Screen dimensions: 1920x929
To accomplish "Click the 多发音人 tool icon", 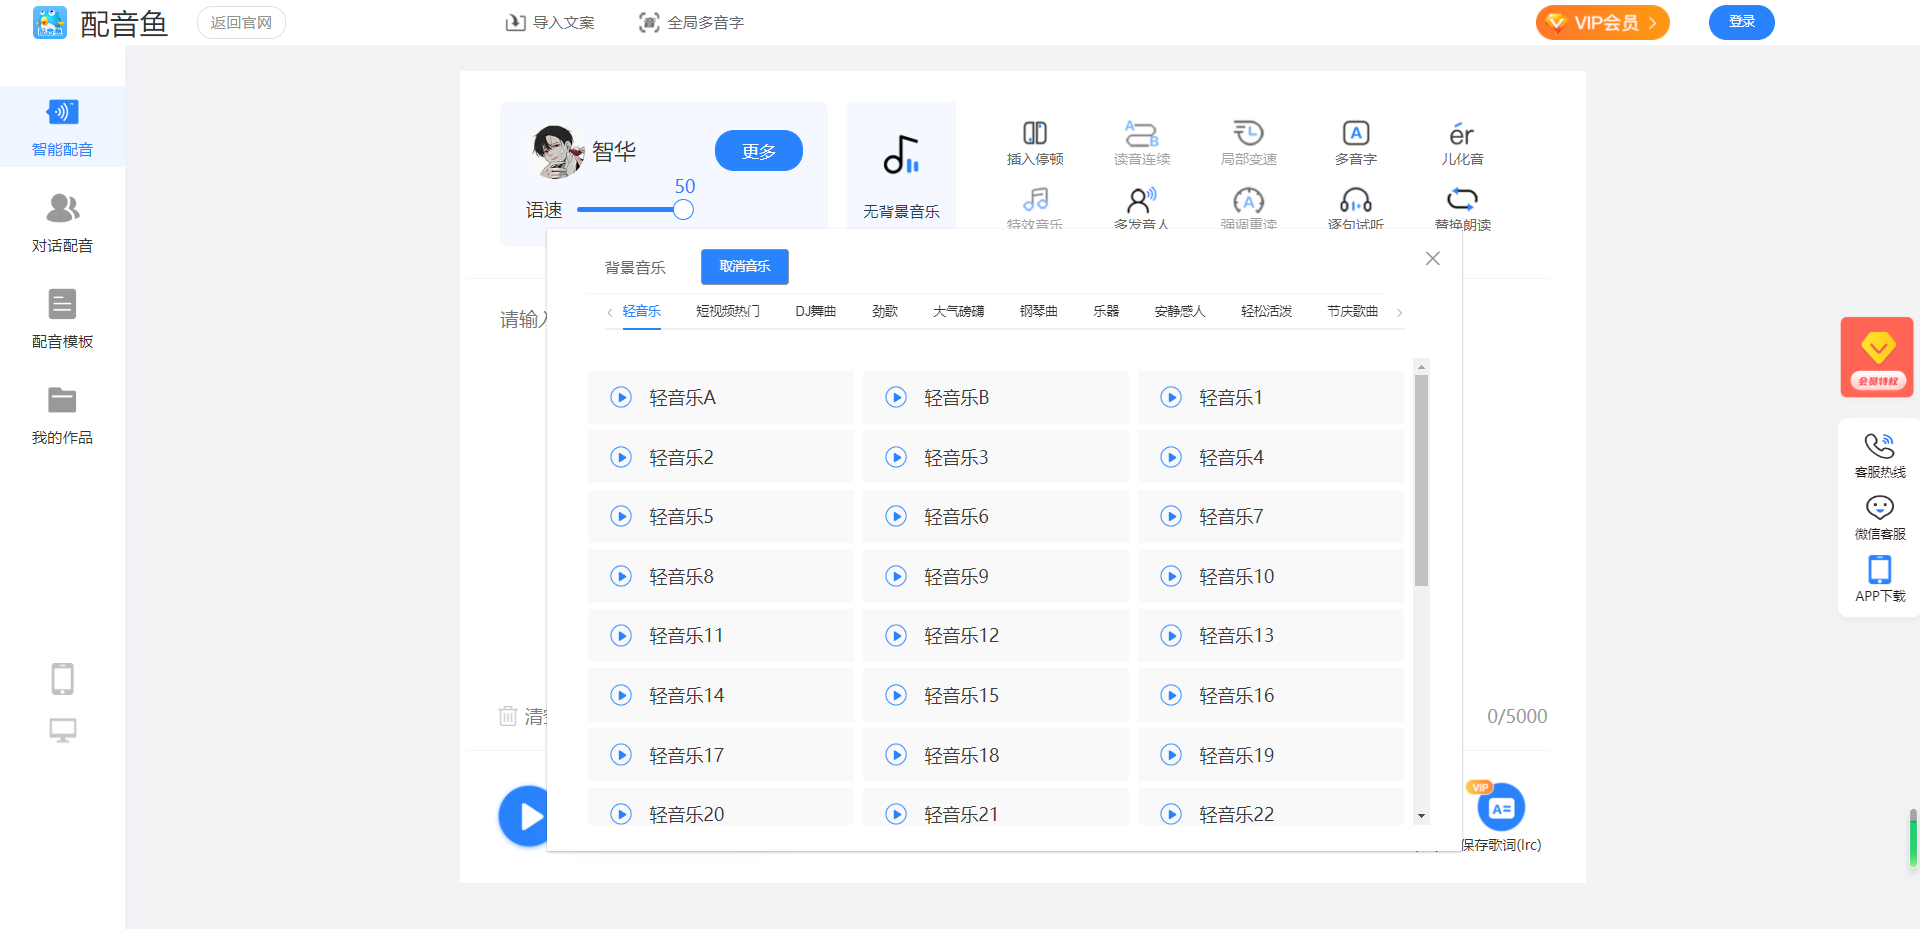I will [x=1141, y=199].
